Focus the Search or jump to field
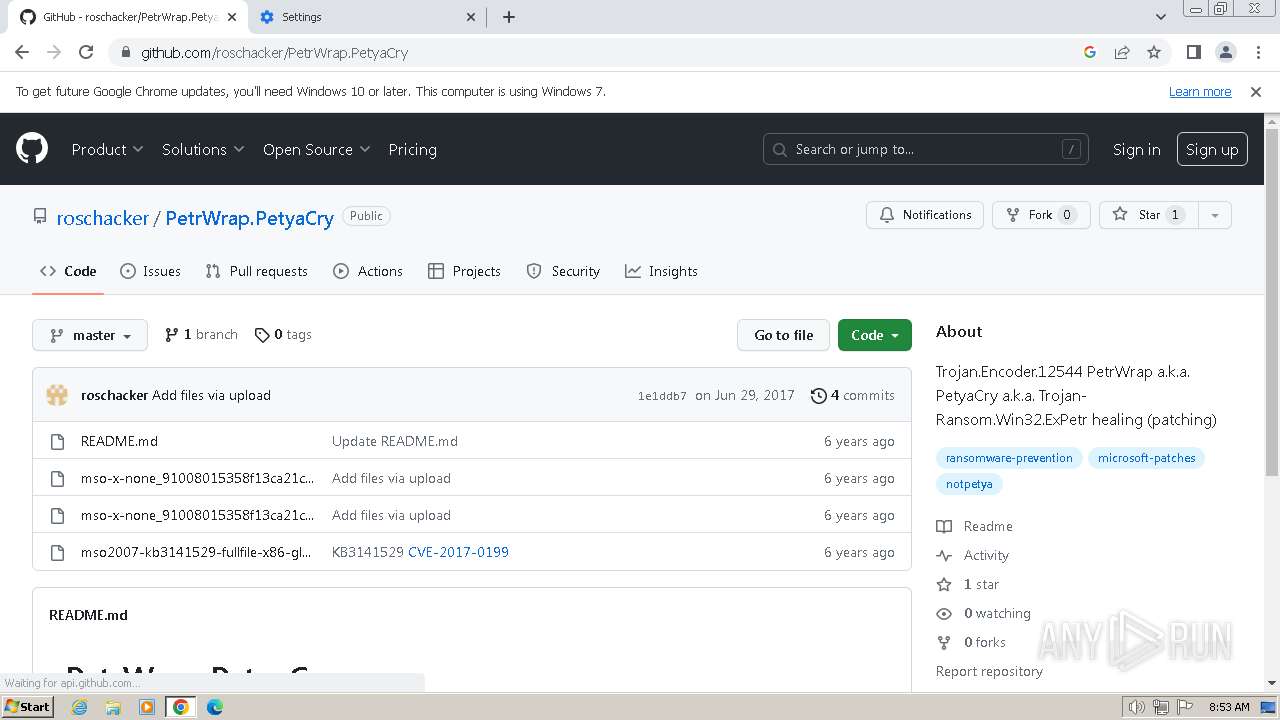This screenshot has height=720, width=1280. tap(925, 149)
